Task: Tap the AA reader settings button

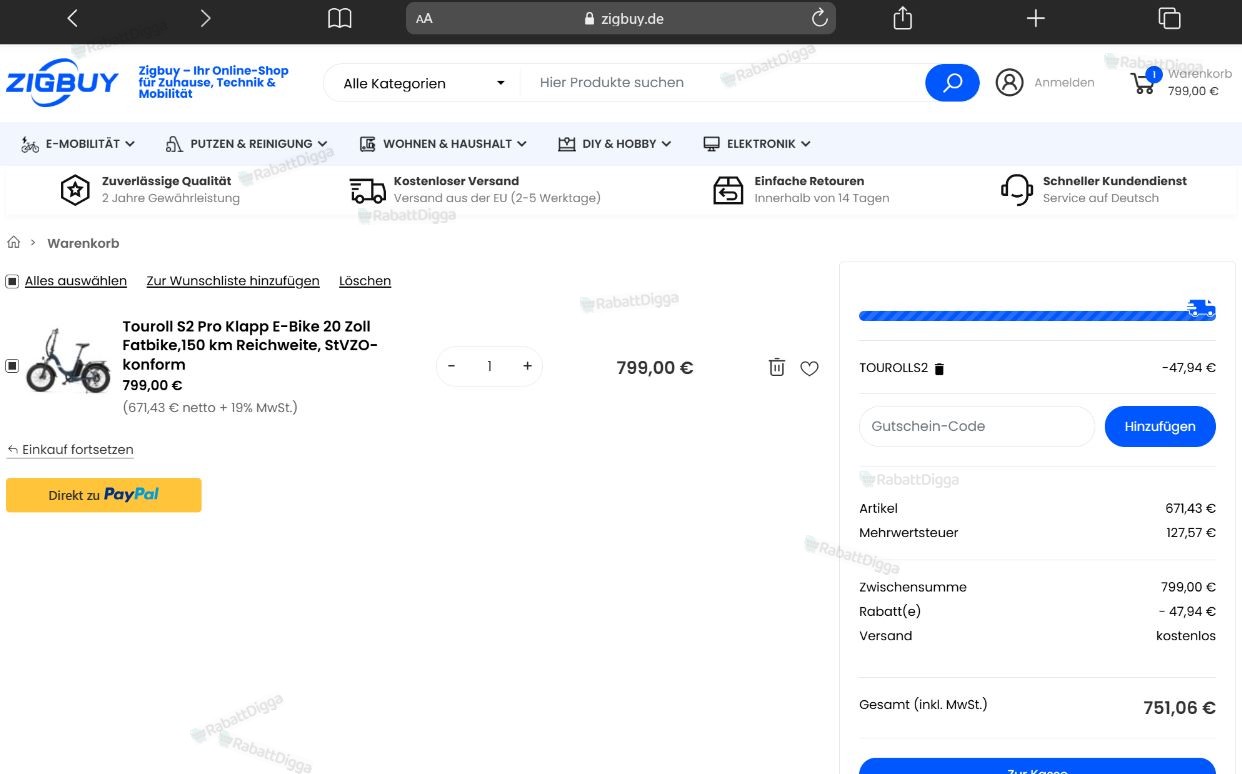Action: click(x=424, y=18)
